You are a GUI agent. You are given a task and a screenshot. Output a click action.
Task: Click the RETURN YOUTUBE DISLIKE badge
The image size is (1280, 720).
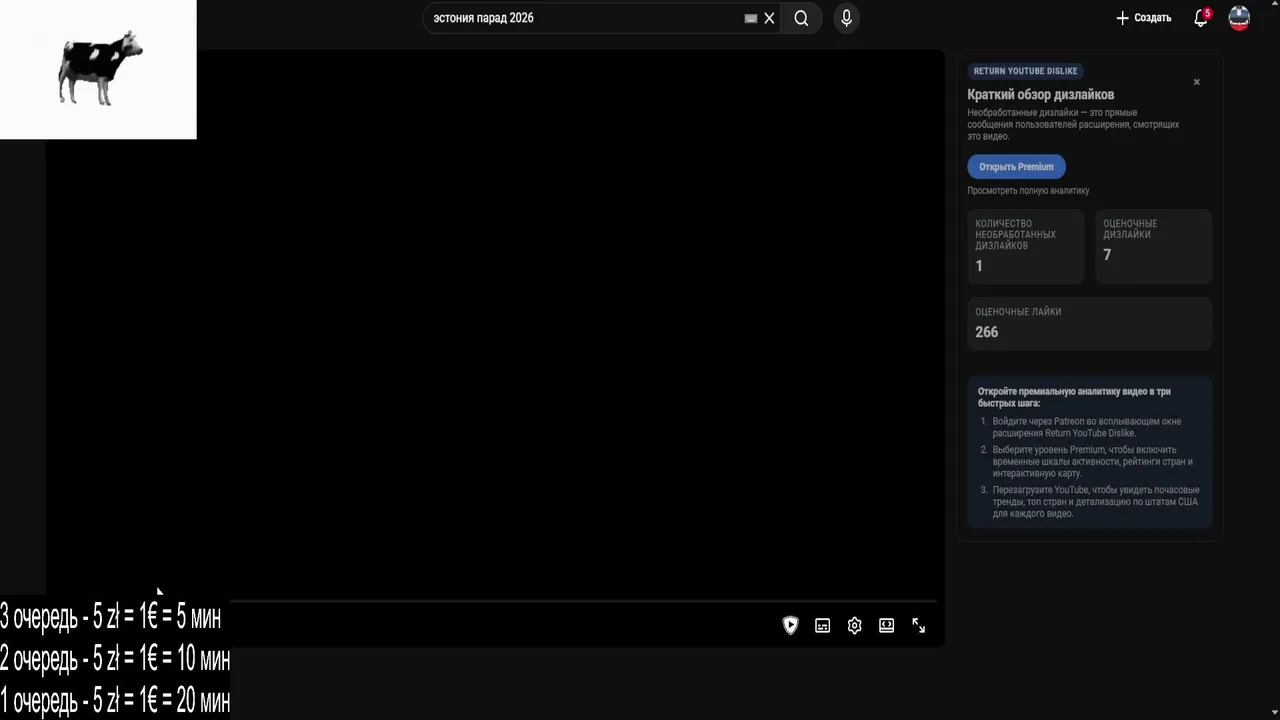[1025, 71]
